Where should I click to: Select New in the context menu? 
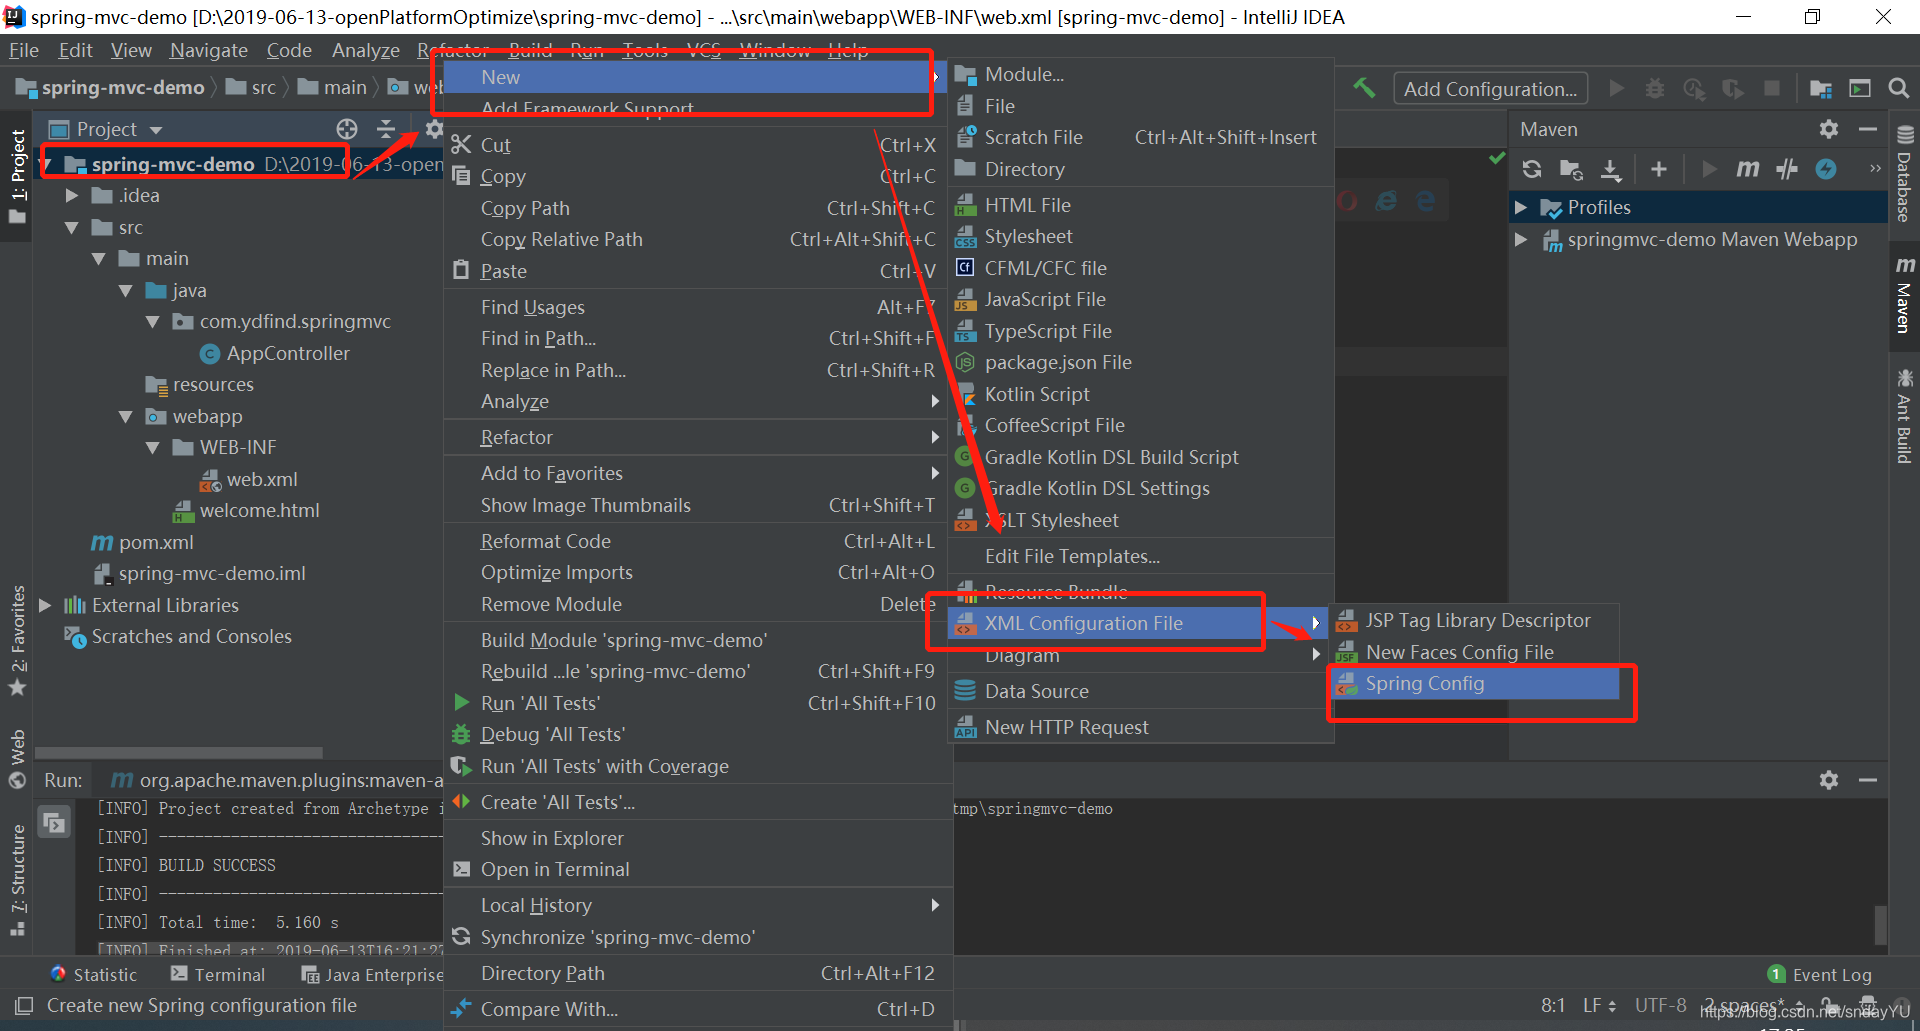tap(696, 77)
